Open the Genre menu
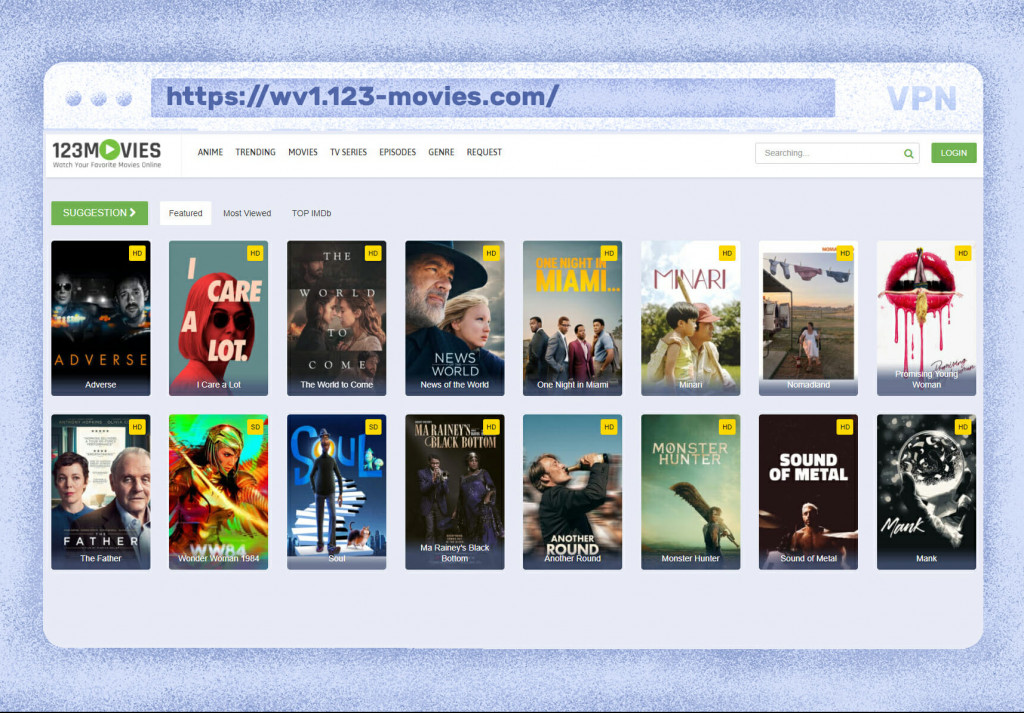This screenshot has width=1024, height=713. 441,152
